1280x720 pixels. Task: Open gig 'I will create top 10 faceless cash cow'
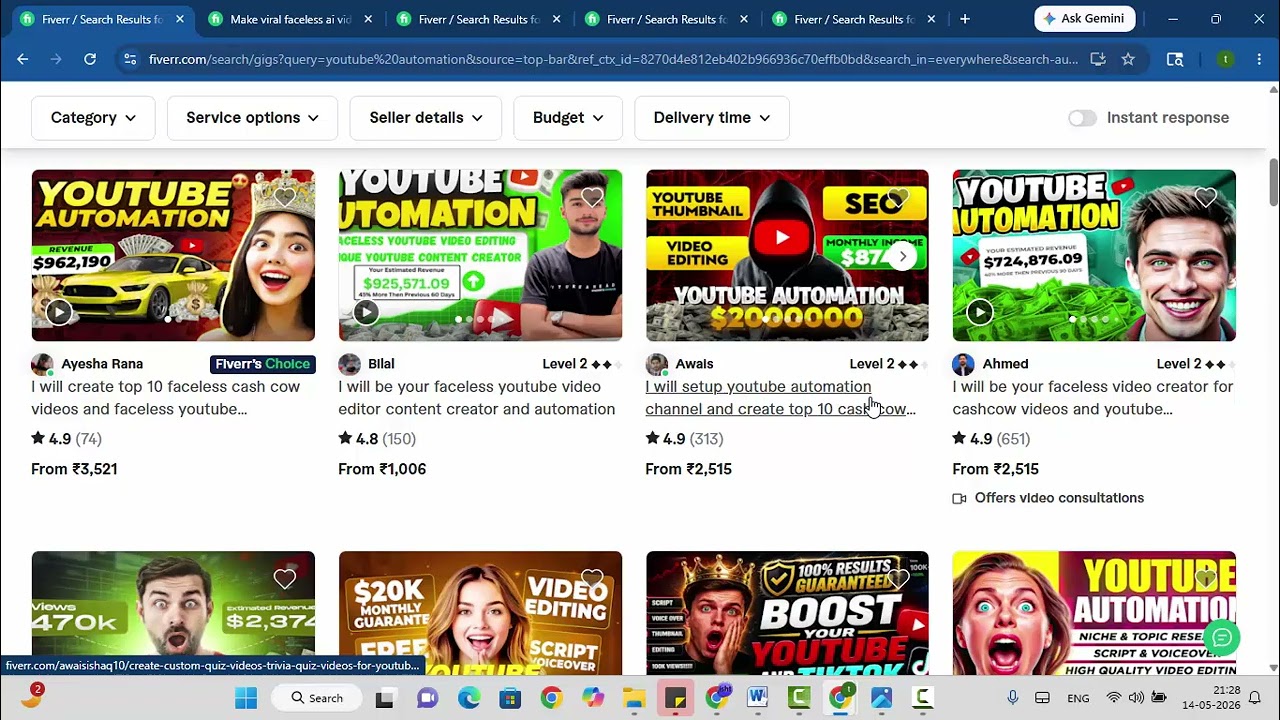click(165, 398)
